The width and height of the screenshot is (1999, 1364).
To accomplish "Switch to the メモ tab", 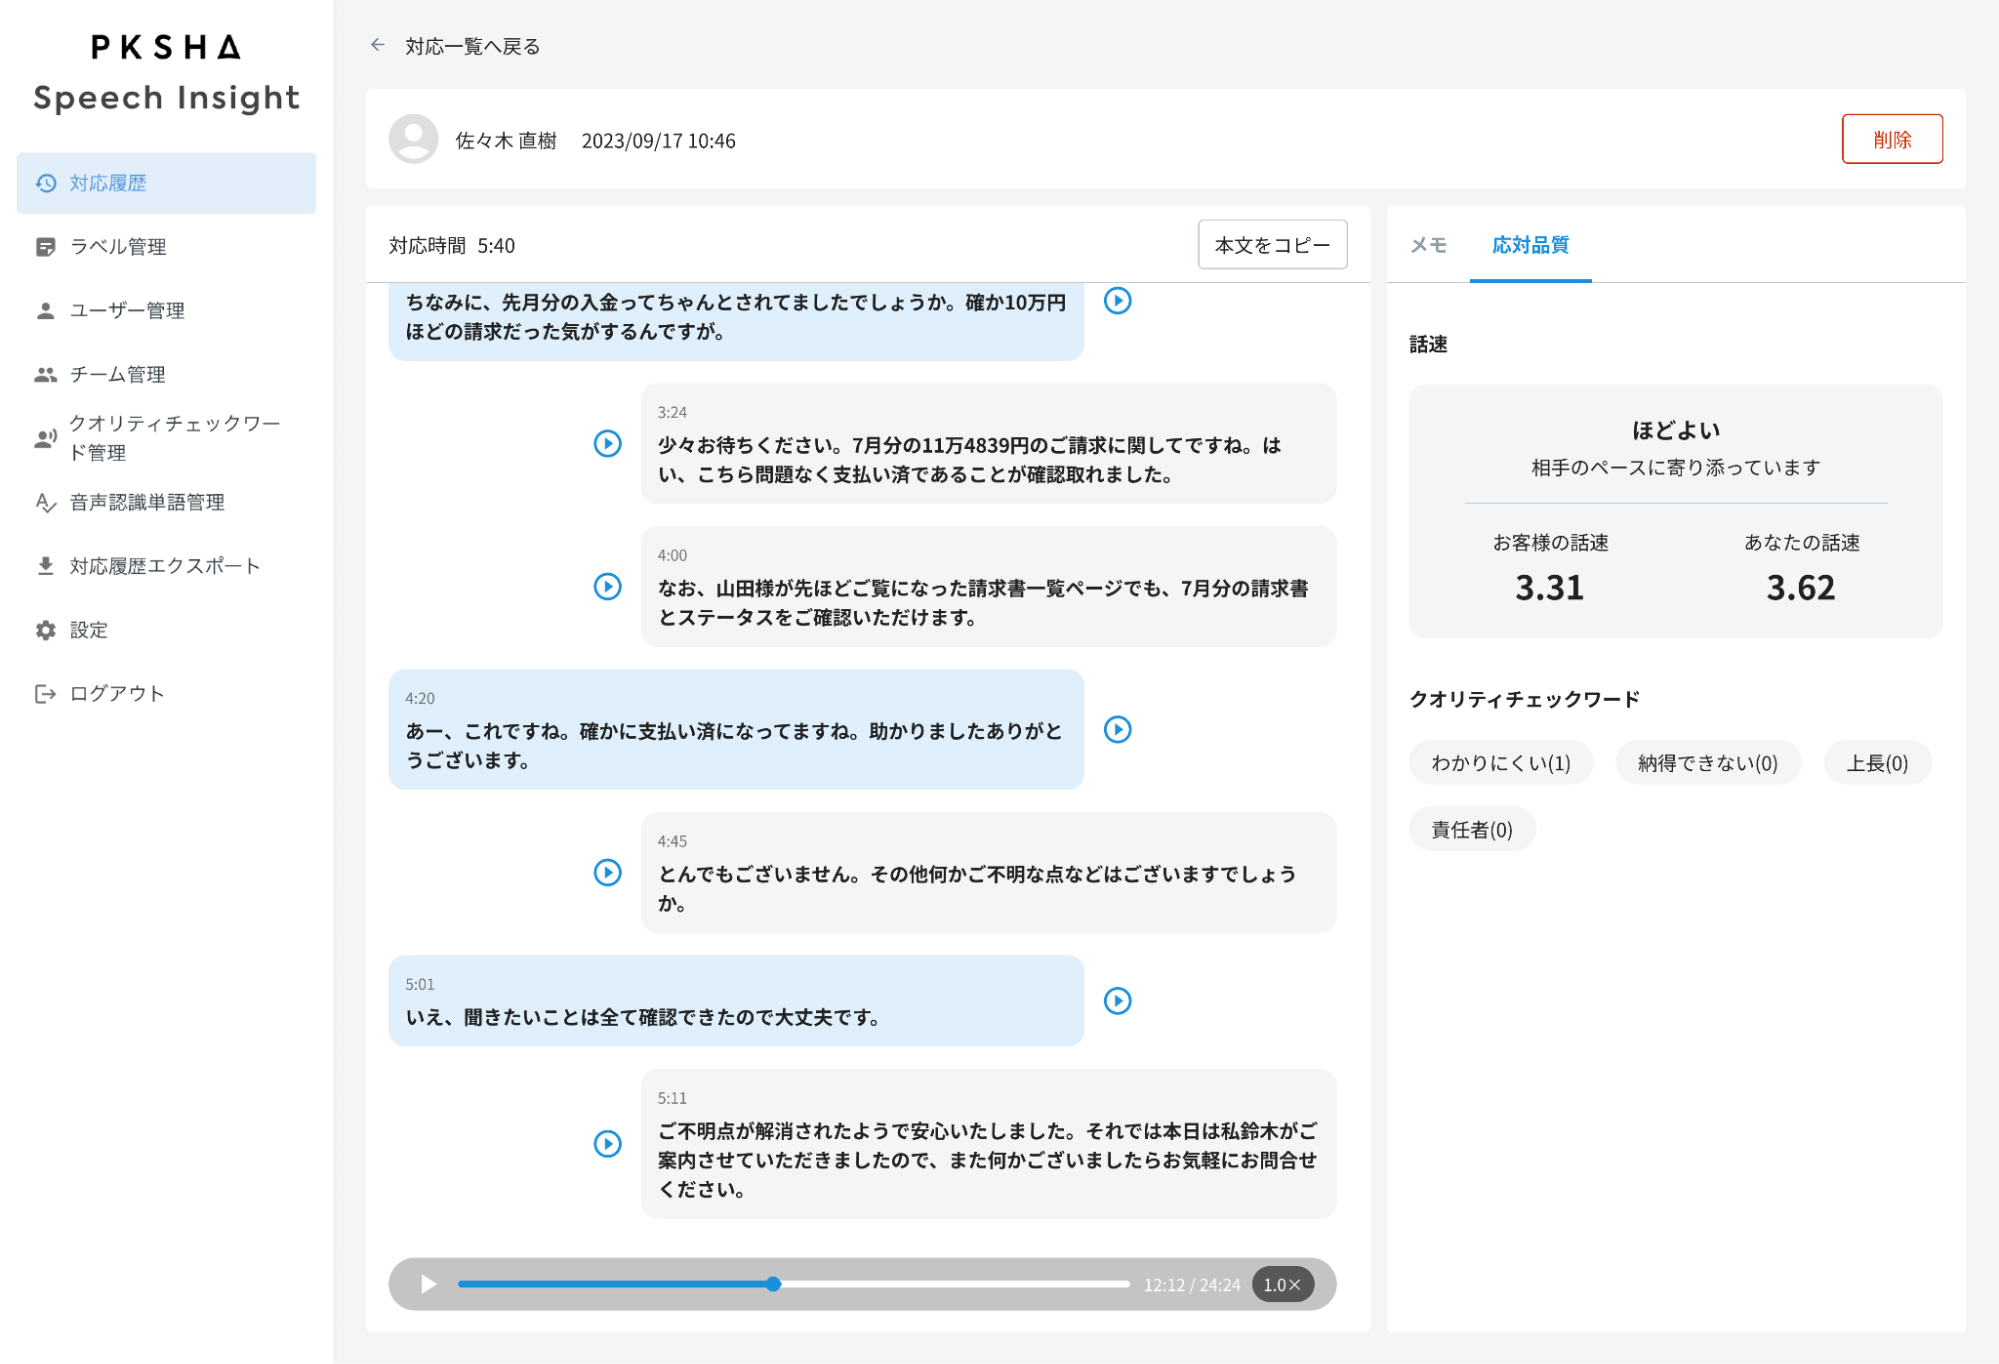I will click(x=1428, y=245).
